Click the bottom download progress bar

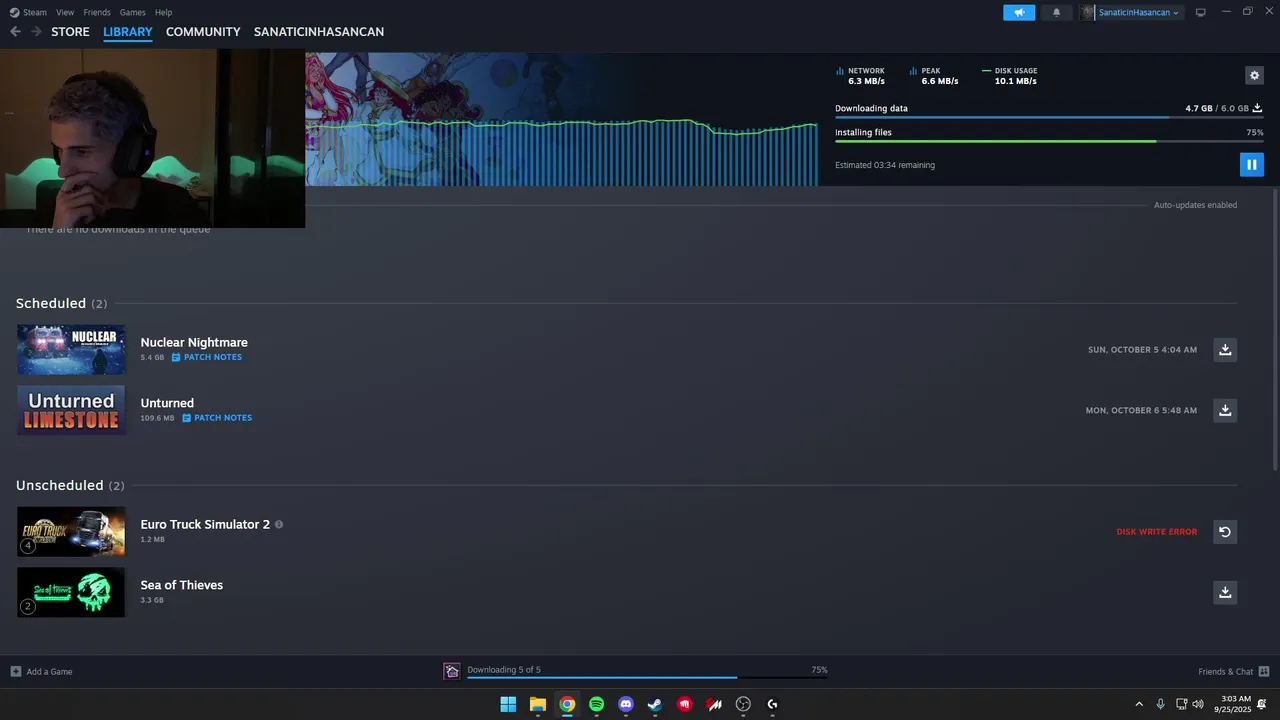647,678
